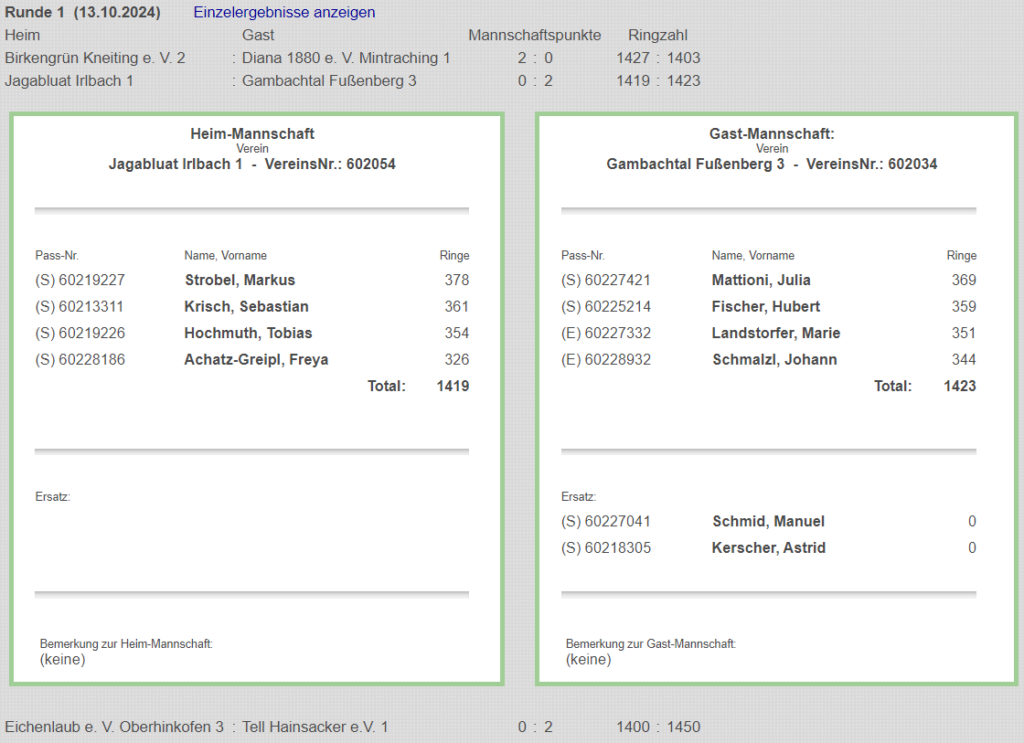
Task: Click the home team total 1419
Action: [452, 386]
